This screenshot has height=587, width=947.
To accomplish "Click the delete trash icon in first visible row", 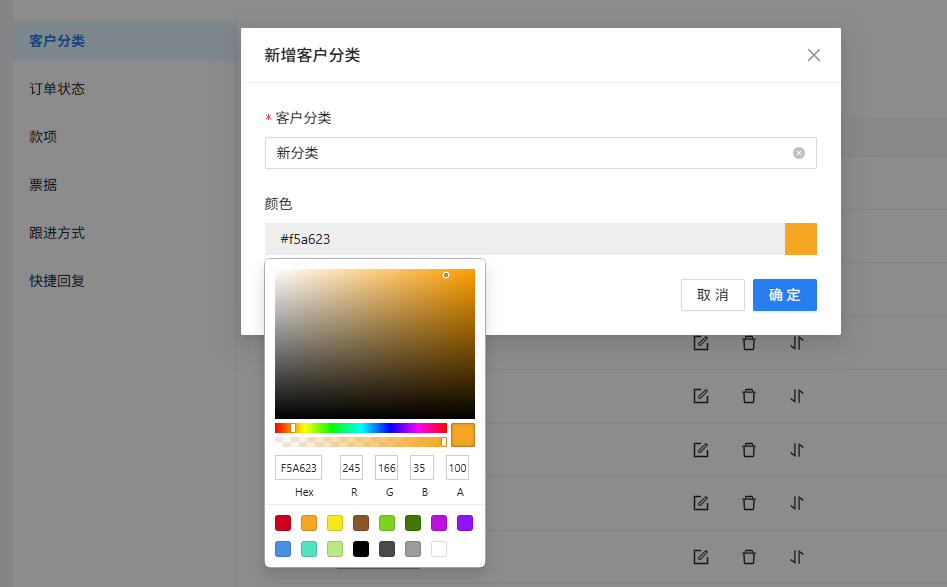I will pyautogui.click(x=749, y=343).
